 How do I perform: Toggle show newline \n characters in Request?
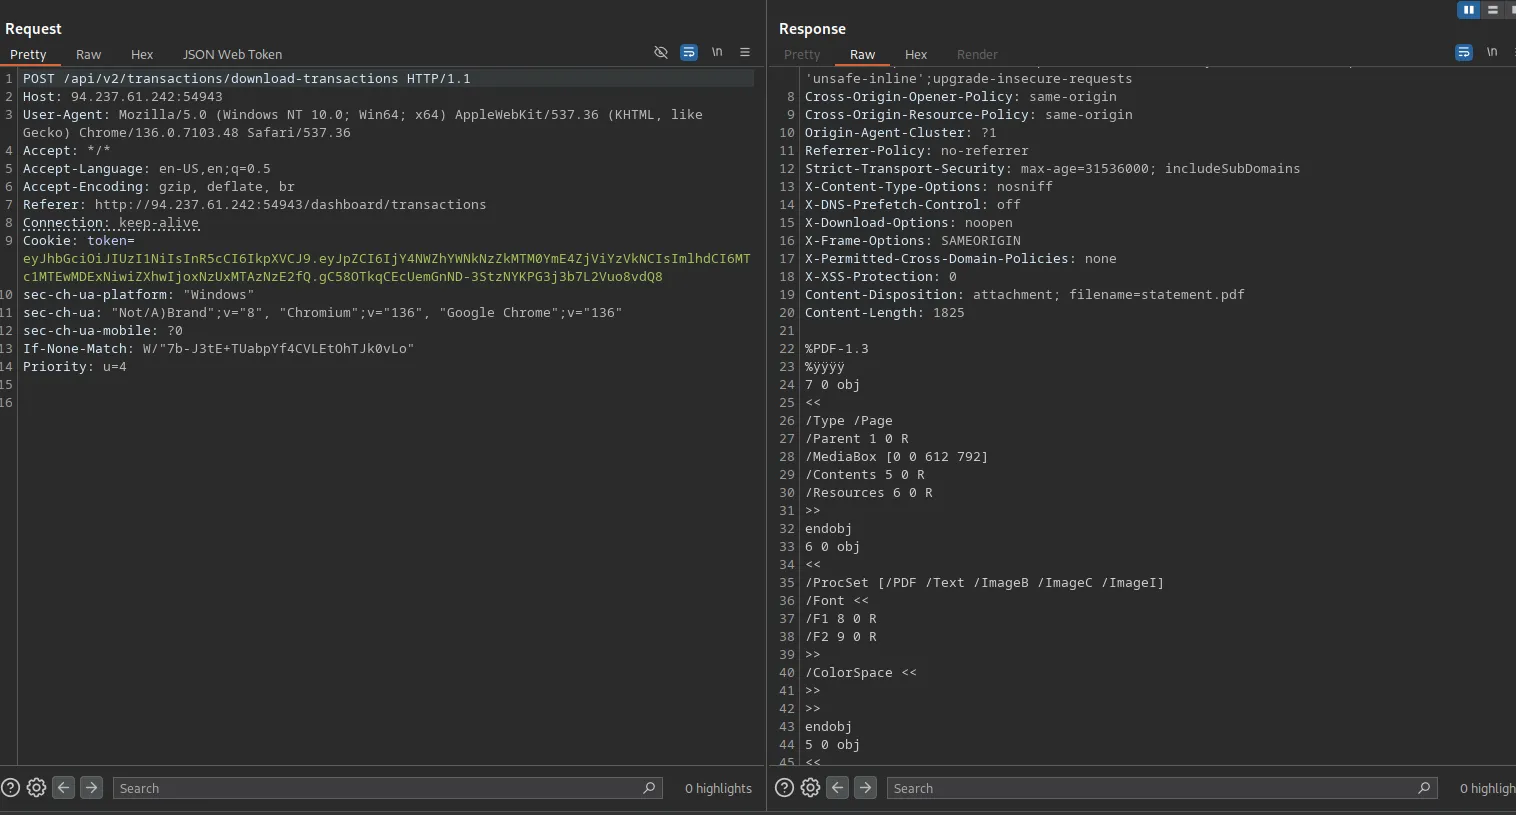pos(717,52)
